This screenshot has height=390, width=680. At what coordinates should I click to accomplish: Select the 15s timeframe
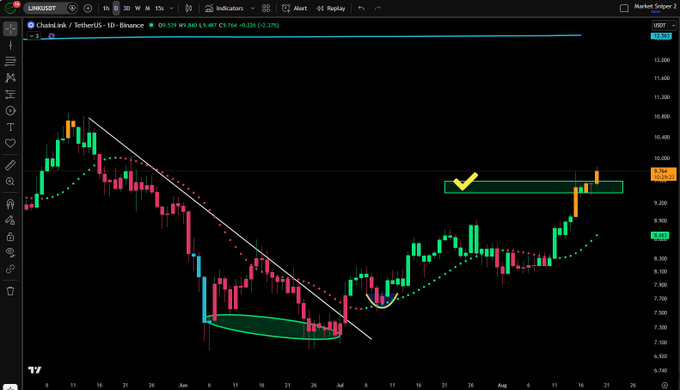[x=160, y=8]
